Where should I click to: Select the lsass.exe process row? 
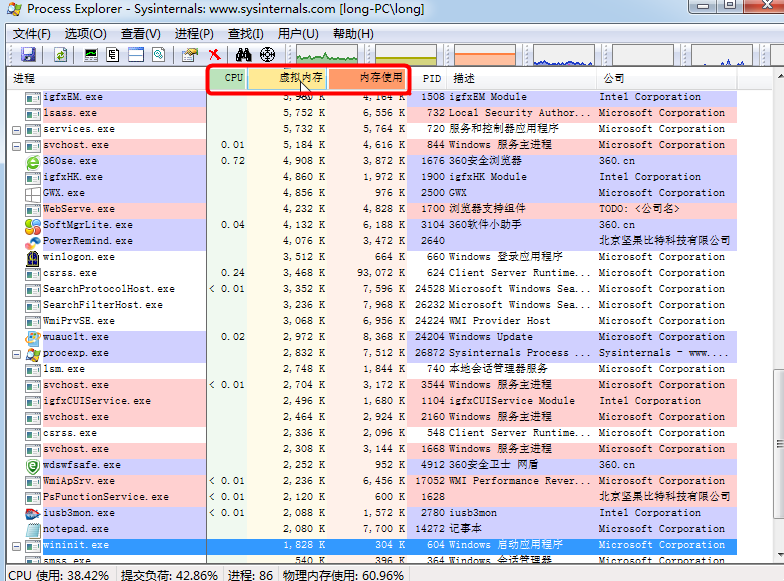pos(372,114)
